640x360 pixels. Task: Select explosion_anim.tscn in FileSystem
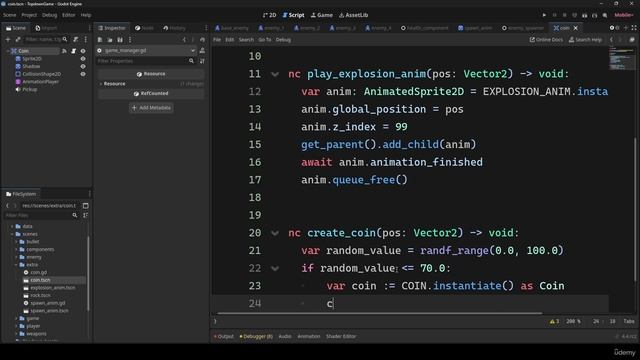53,288
